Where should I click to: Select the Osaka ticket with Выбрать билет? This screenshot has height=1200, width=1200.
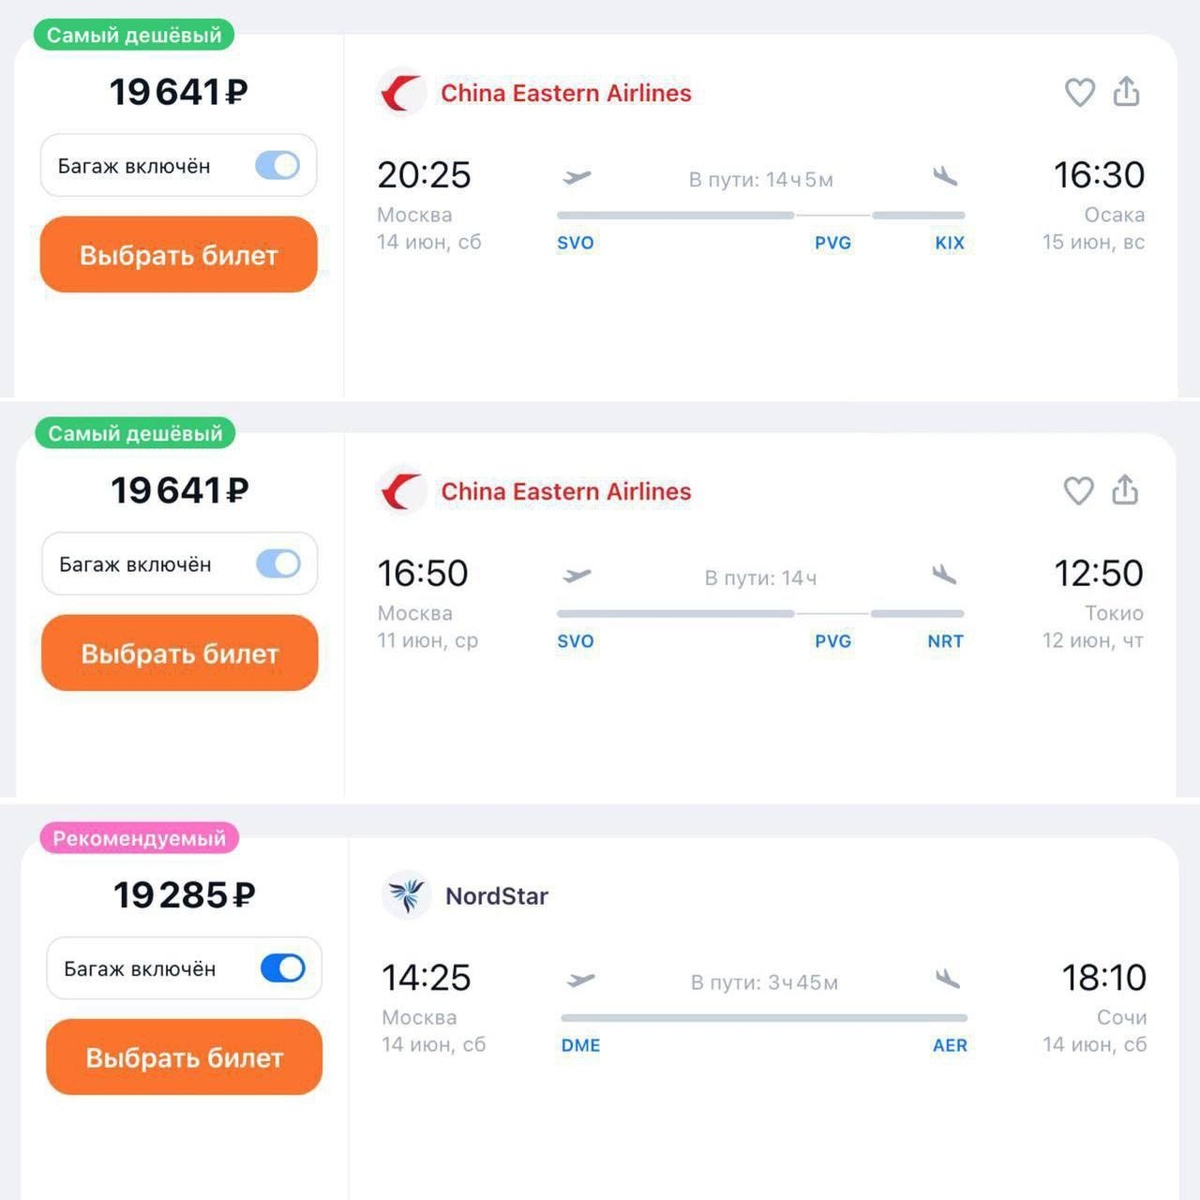(179, 255)
